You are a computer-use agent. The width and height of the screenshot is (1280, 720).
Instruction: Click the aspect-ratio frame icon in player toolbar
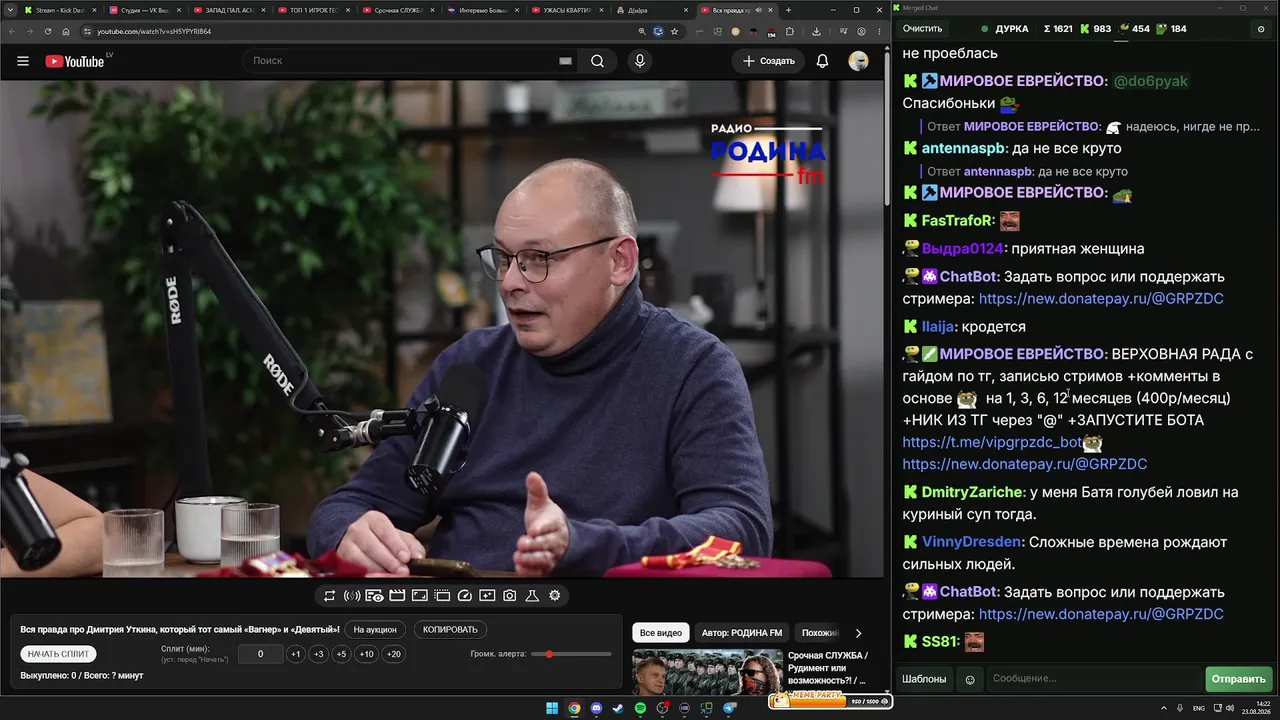tap(419, 596)
